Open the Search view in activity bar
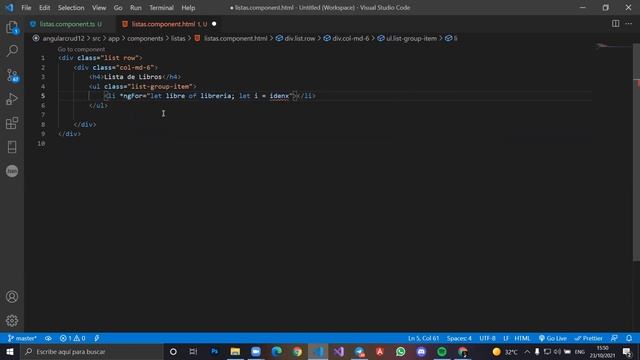Viewport: 640px width, 360px height. 12,51
